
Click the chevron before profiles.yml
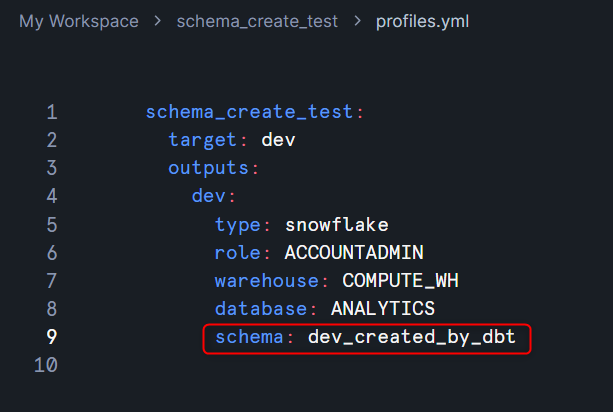coord(357,21)
